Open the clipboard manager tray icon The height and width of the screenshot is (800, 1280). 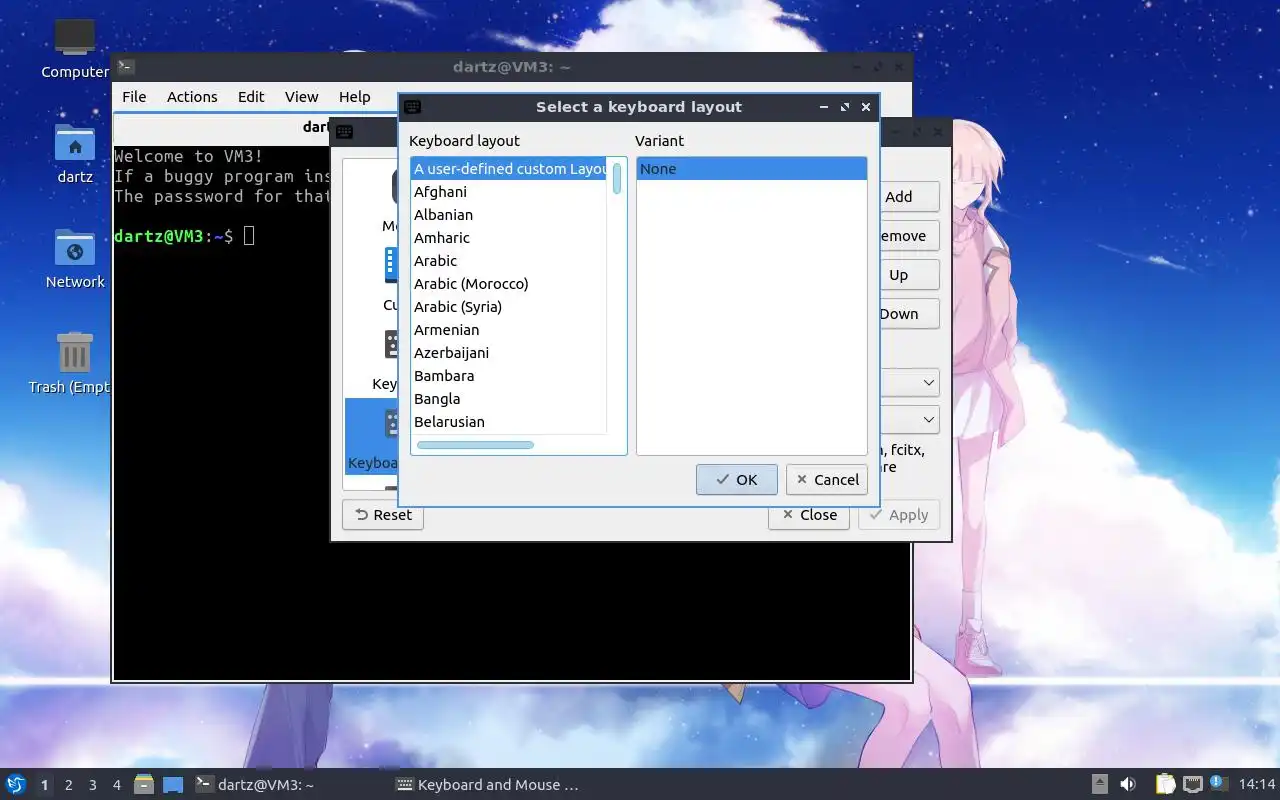tap(1166, 785)
